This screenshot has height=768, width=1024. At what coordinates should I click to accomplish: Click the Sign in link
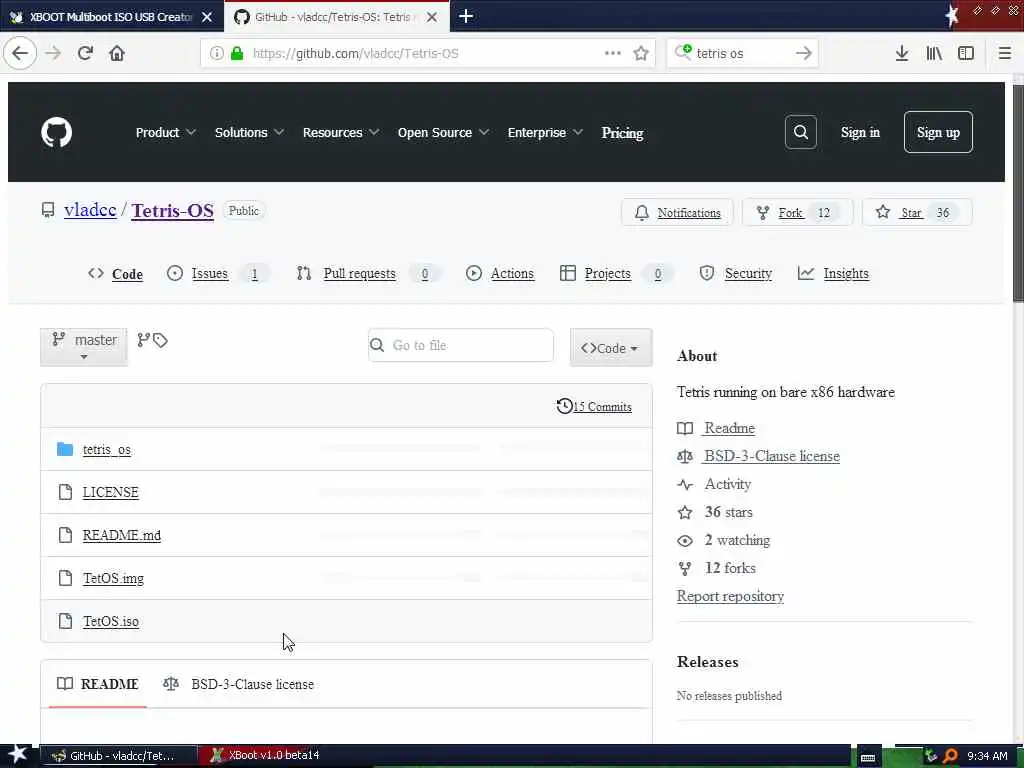pos(860,133)
